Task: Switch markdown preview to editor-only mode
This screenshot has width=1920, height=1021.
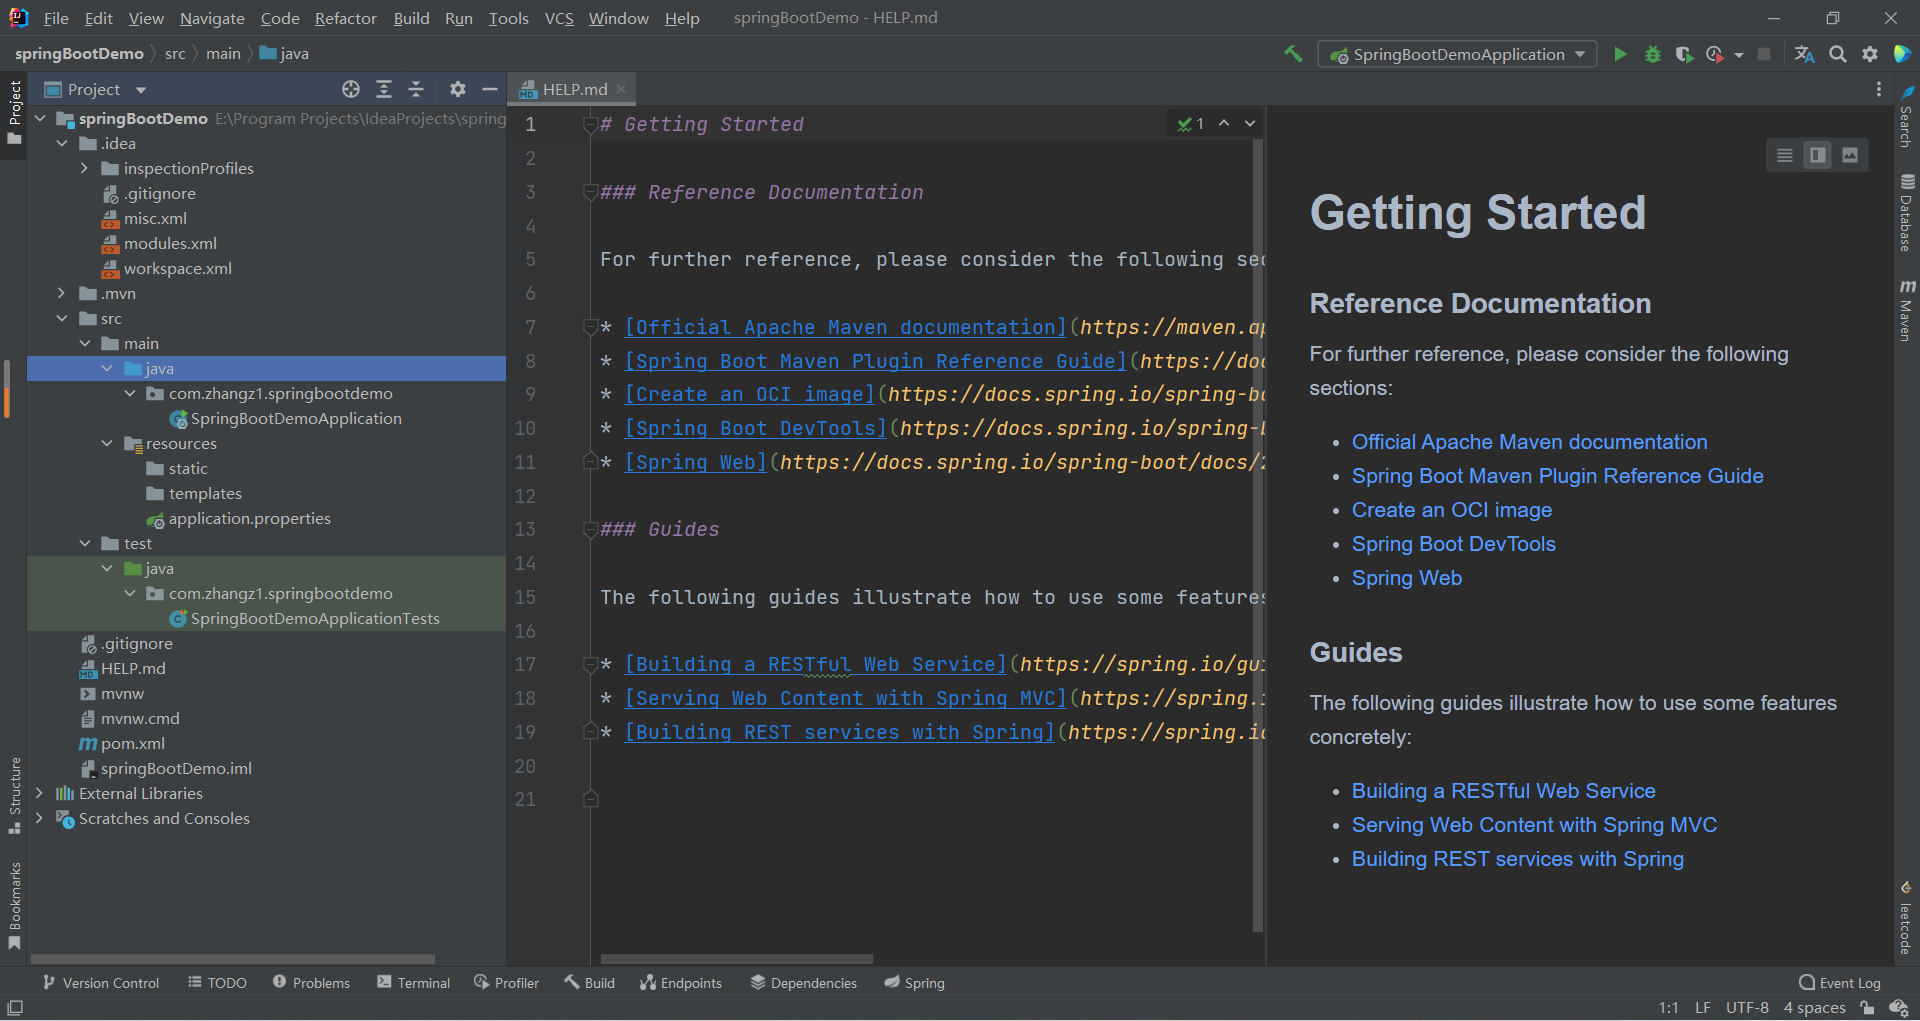Action: pyautogui.click(x=1785, y=155)
